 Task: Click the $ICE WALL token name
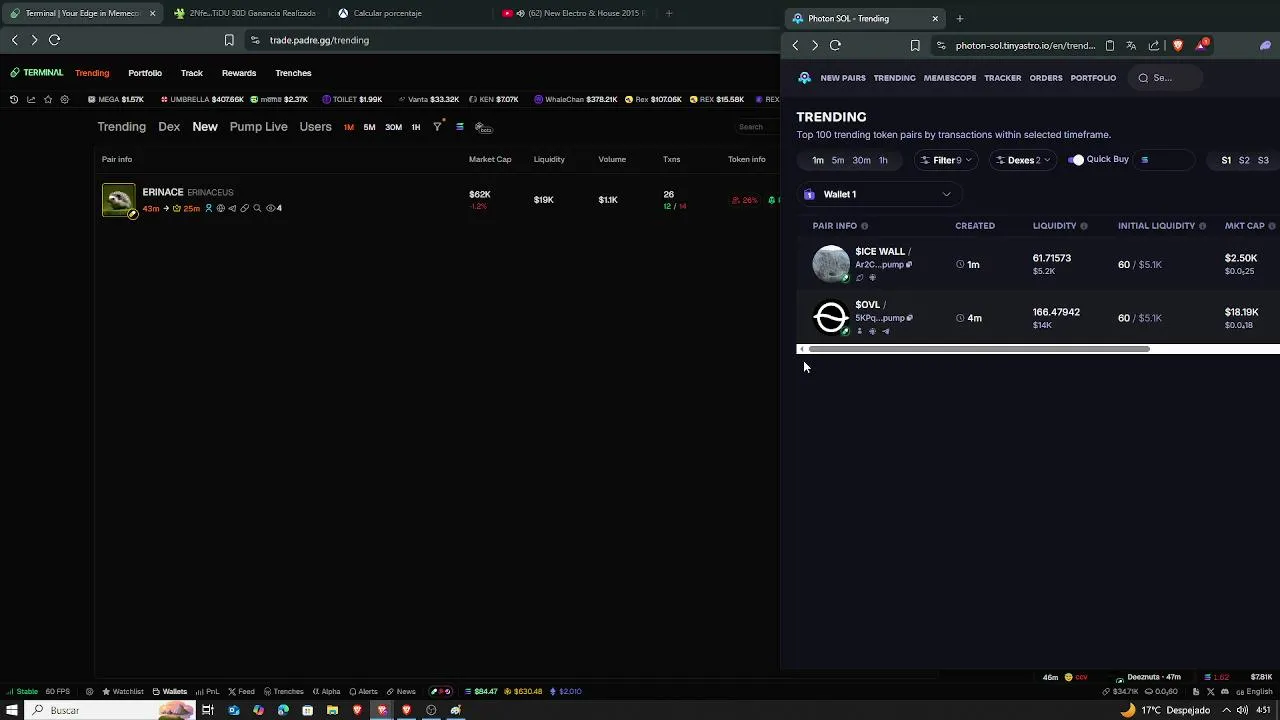(x=880, y=252)
